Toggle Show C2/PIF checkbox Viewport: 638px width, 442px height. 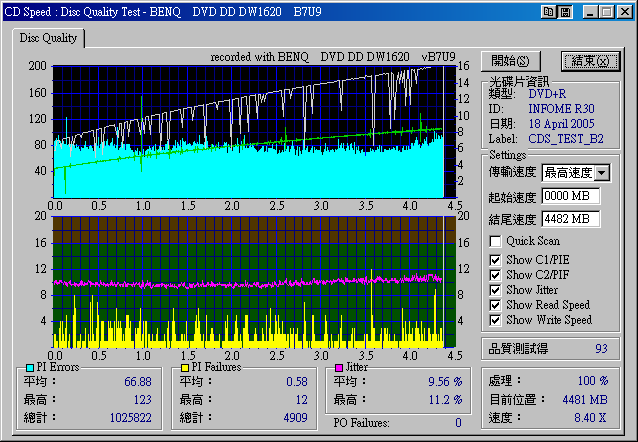(x=496, y=274)
